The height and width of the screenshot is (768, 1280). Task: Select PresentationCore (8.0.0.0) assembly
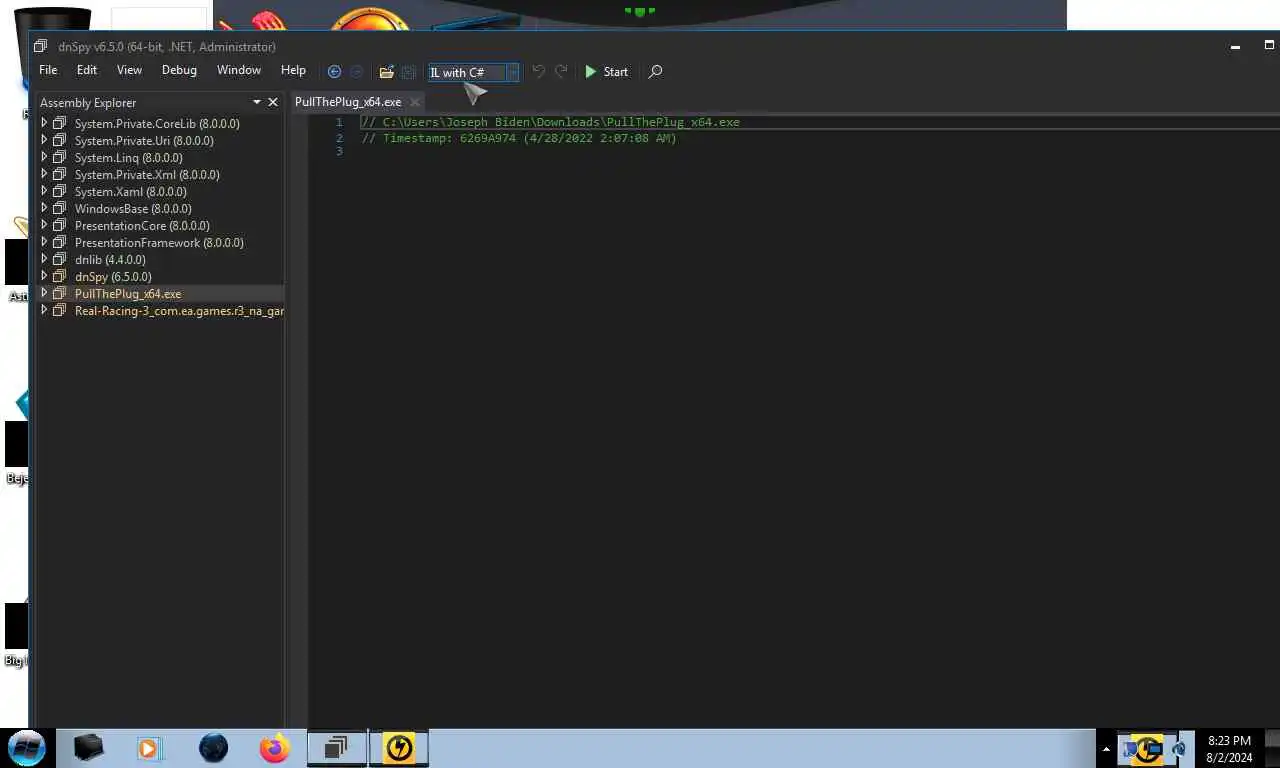tap(142, 226)
